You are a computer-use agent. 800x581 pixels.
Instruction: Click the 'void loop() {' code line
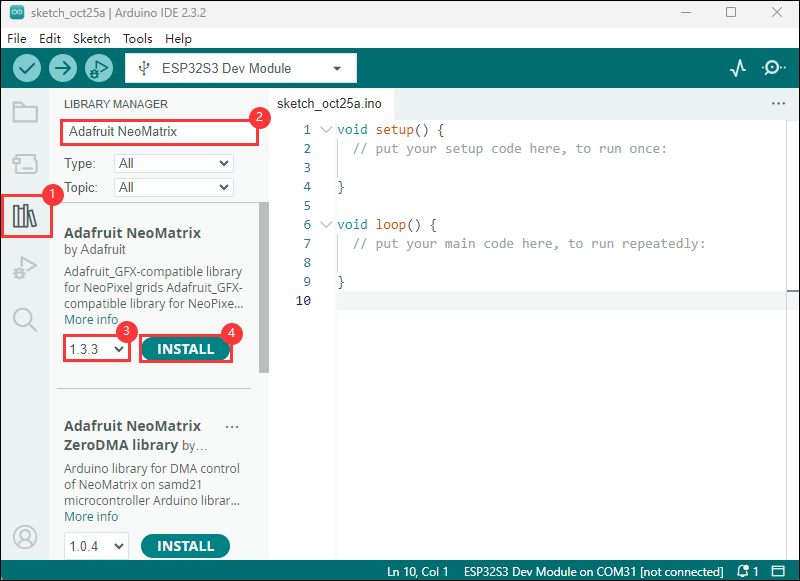point(387,224)
